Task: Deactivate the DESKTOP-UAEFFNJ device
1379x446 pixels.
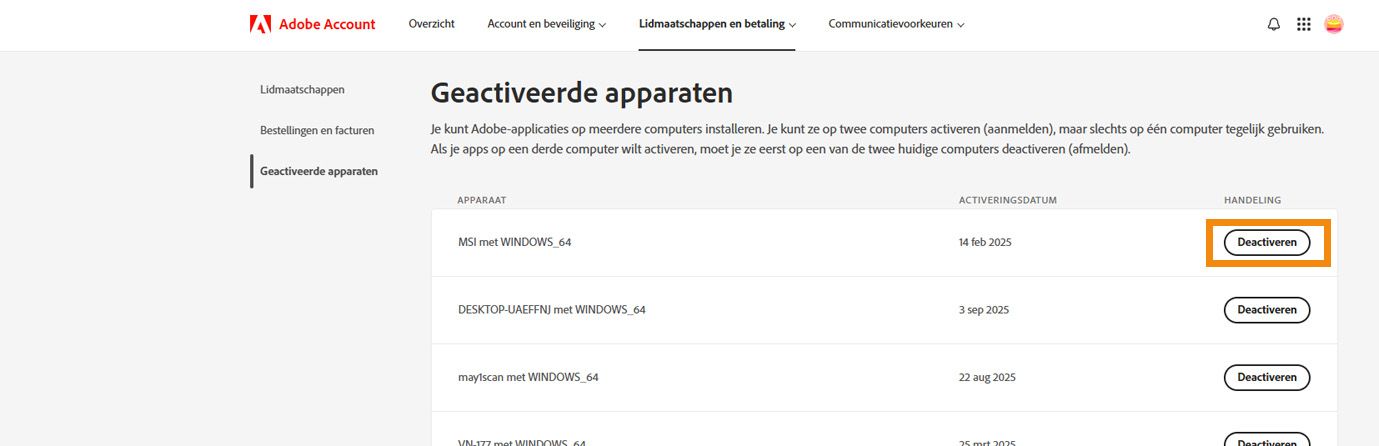Action: click(1267, 310)
